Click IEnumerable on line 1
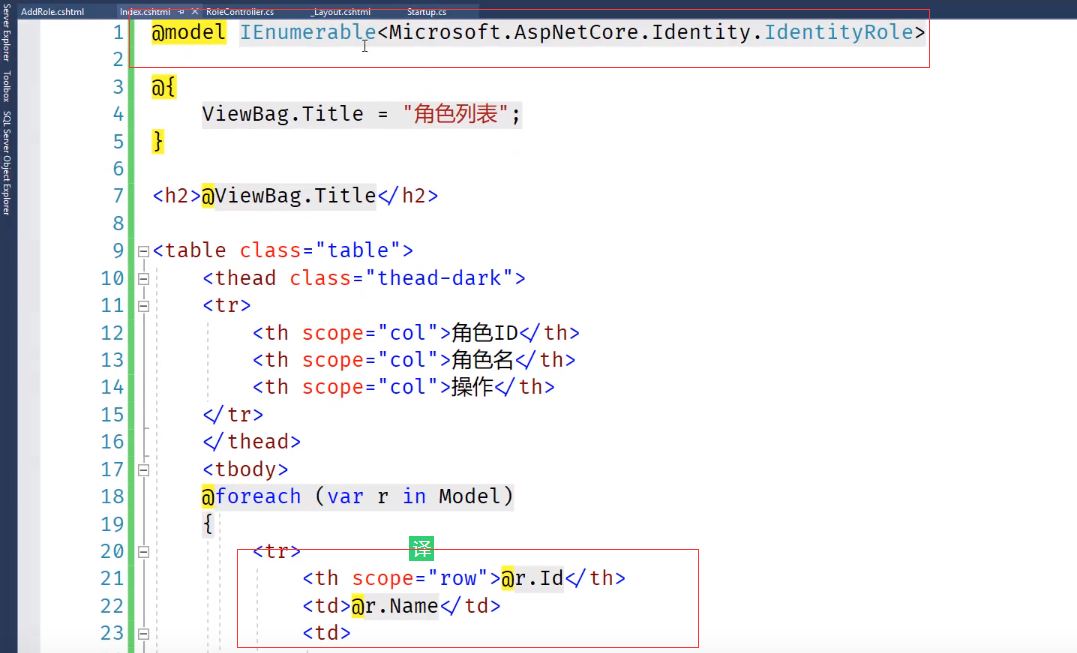 click(308, 32)
